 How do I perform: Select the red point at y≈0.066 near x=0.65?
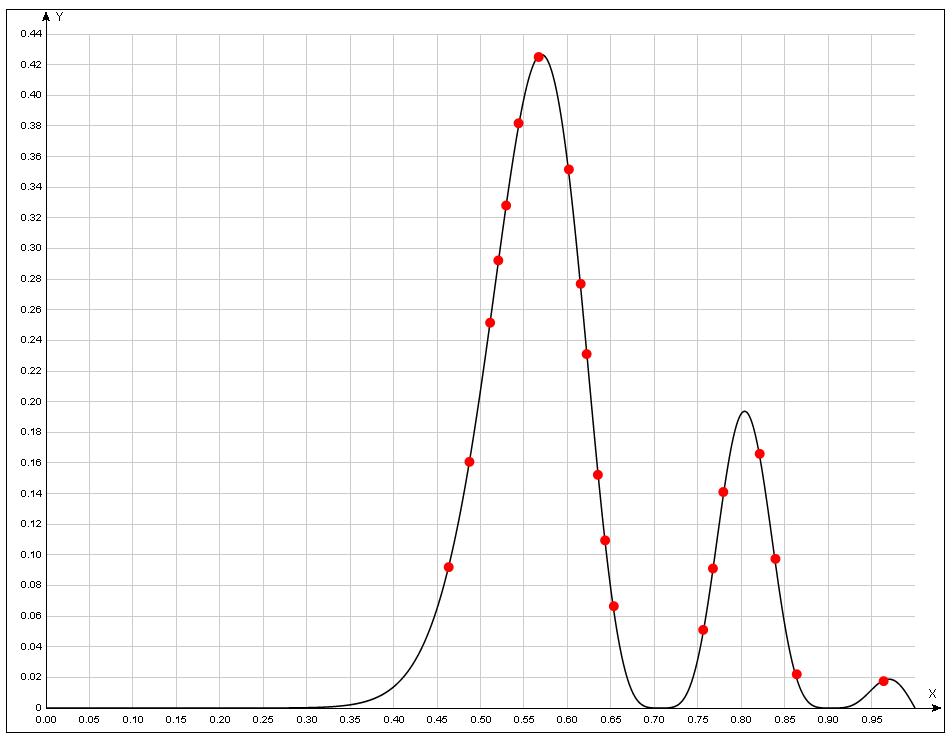click(614, 606)
